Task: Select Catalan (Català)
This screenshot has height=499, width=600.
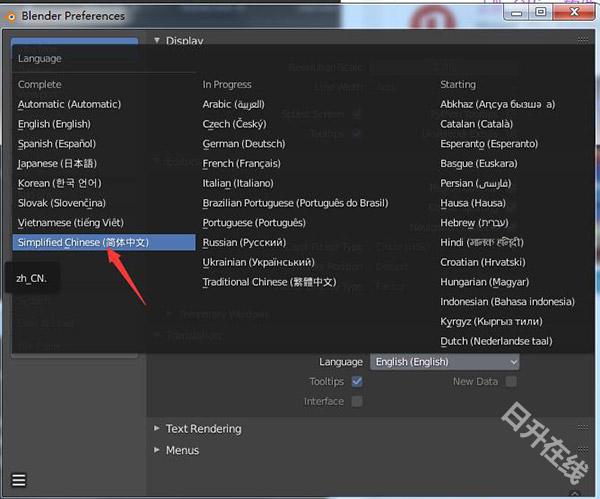Action: tap(476, 124)
